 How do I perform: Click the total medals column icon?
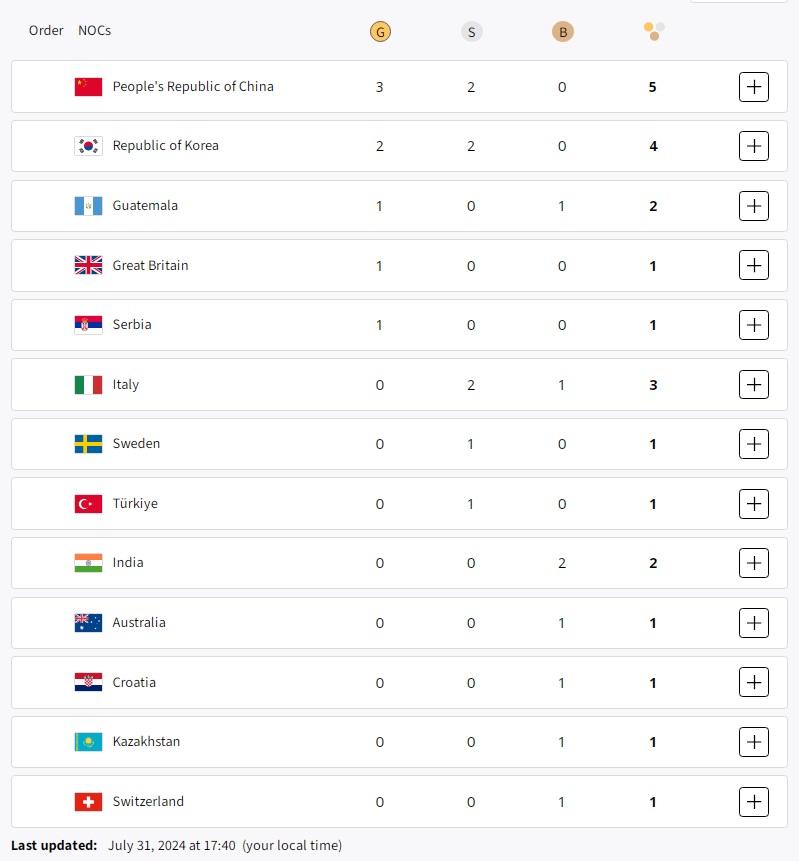tap(653, 31)
